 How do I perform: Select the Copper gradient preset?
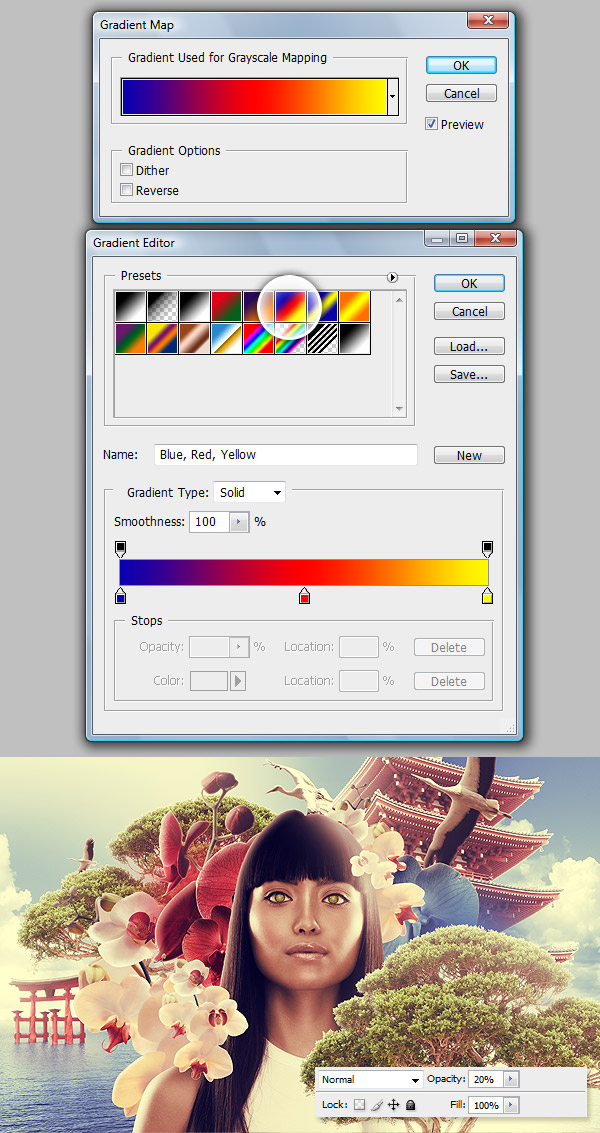click(x=194, y=338)
